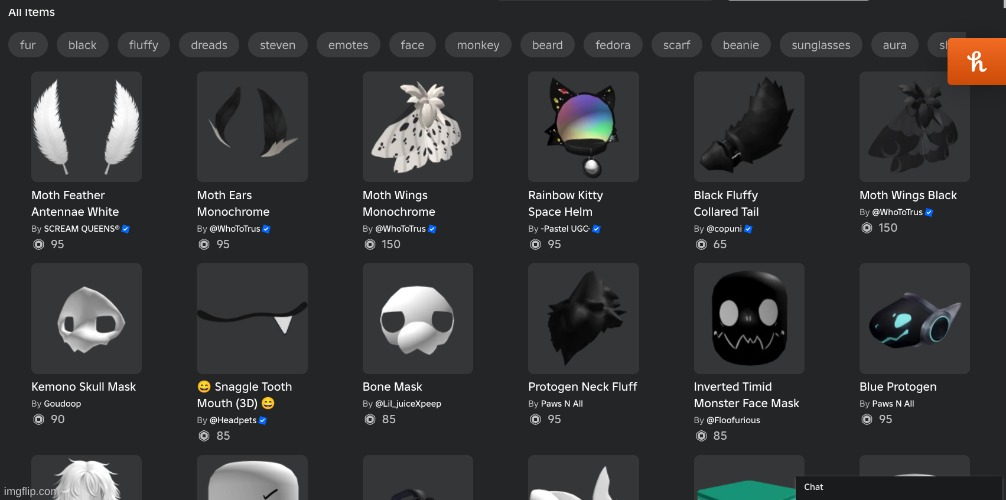Open Black Fluffy Collared Tail image
This screenshot has height=500, width=1006.
(x=749, y=126)
